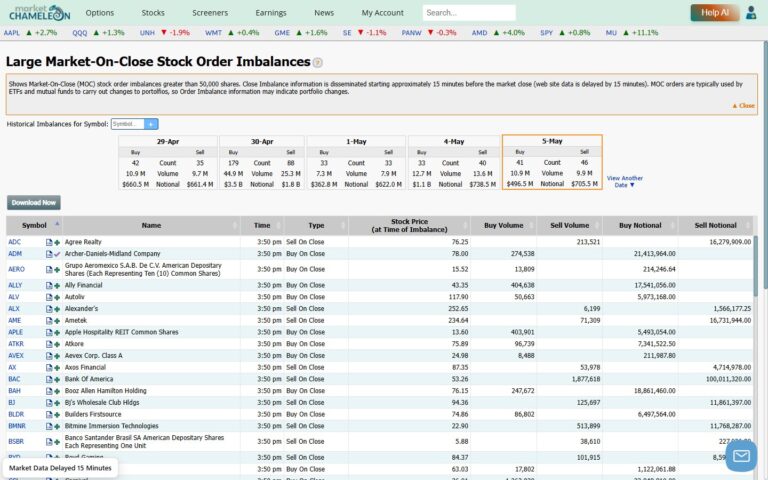Toggle ADM watchlist checkmark icon
This screenshot has height=480, width=768.
coord(57,254)
